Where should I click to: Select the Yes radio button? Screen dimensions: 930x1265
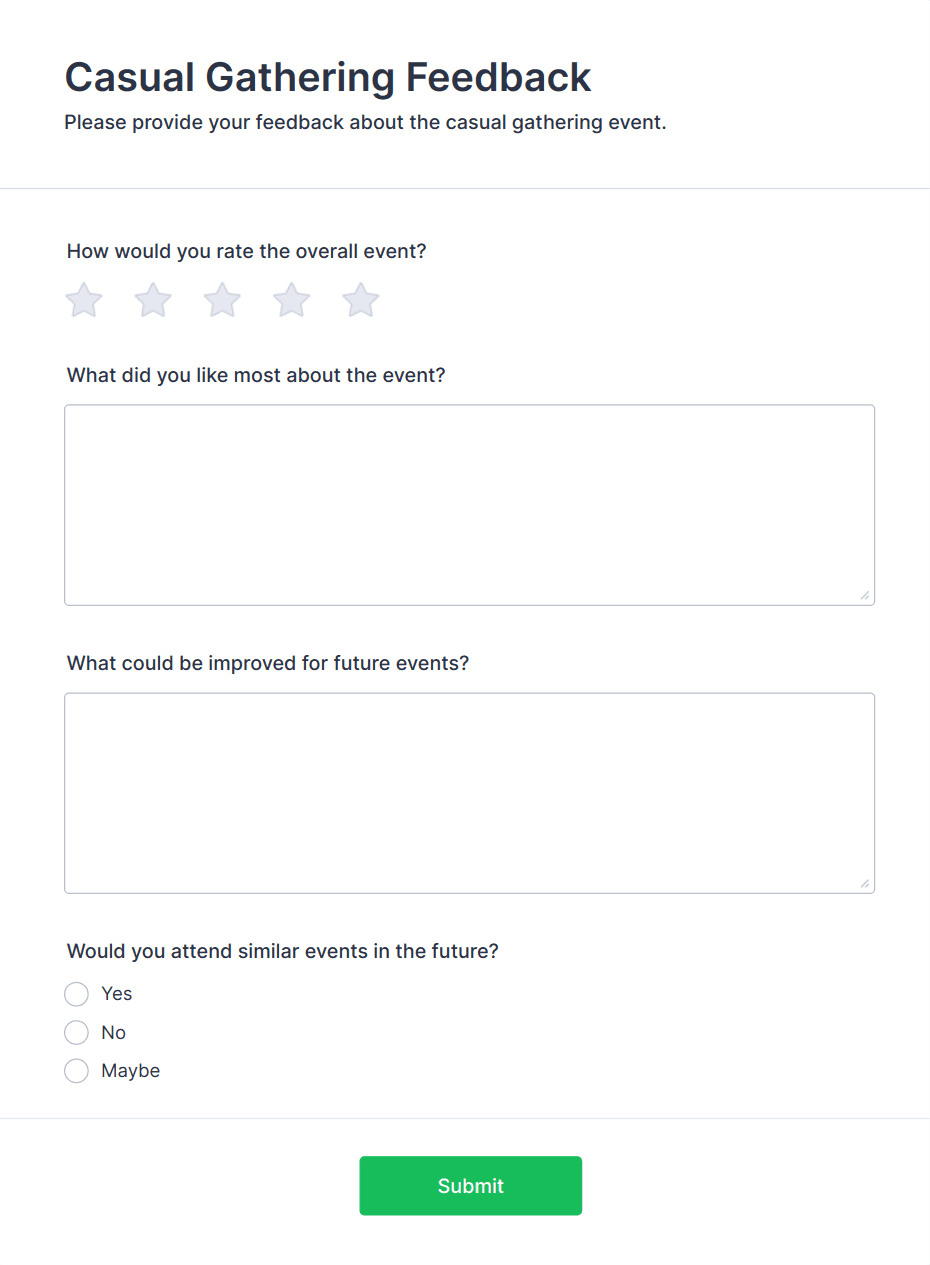[77, 994]
